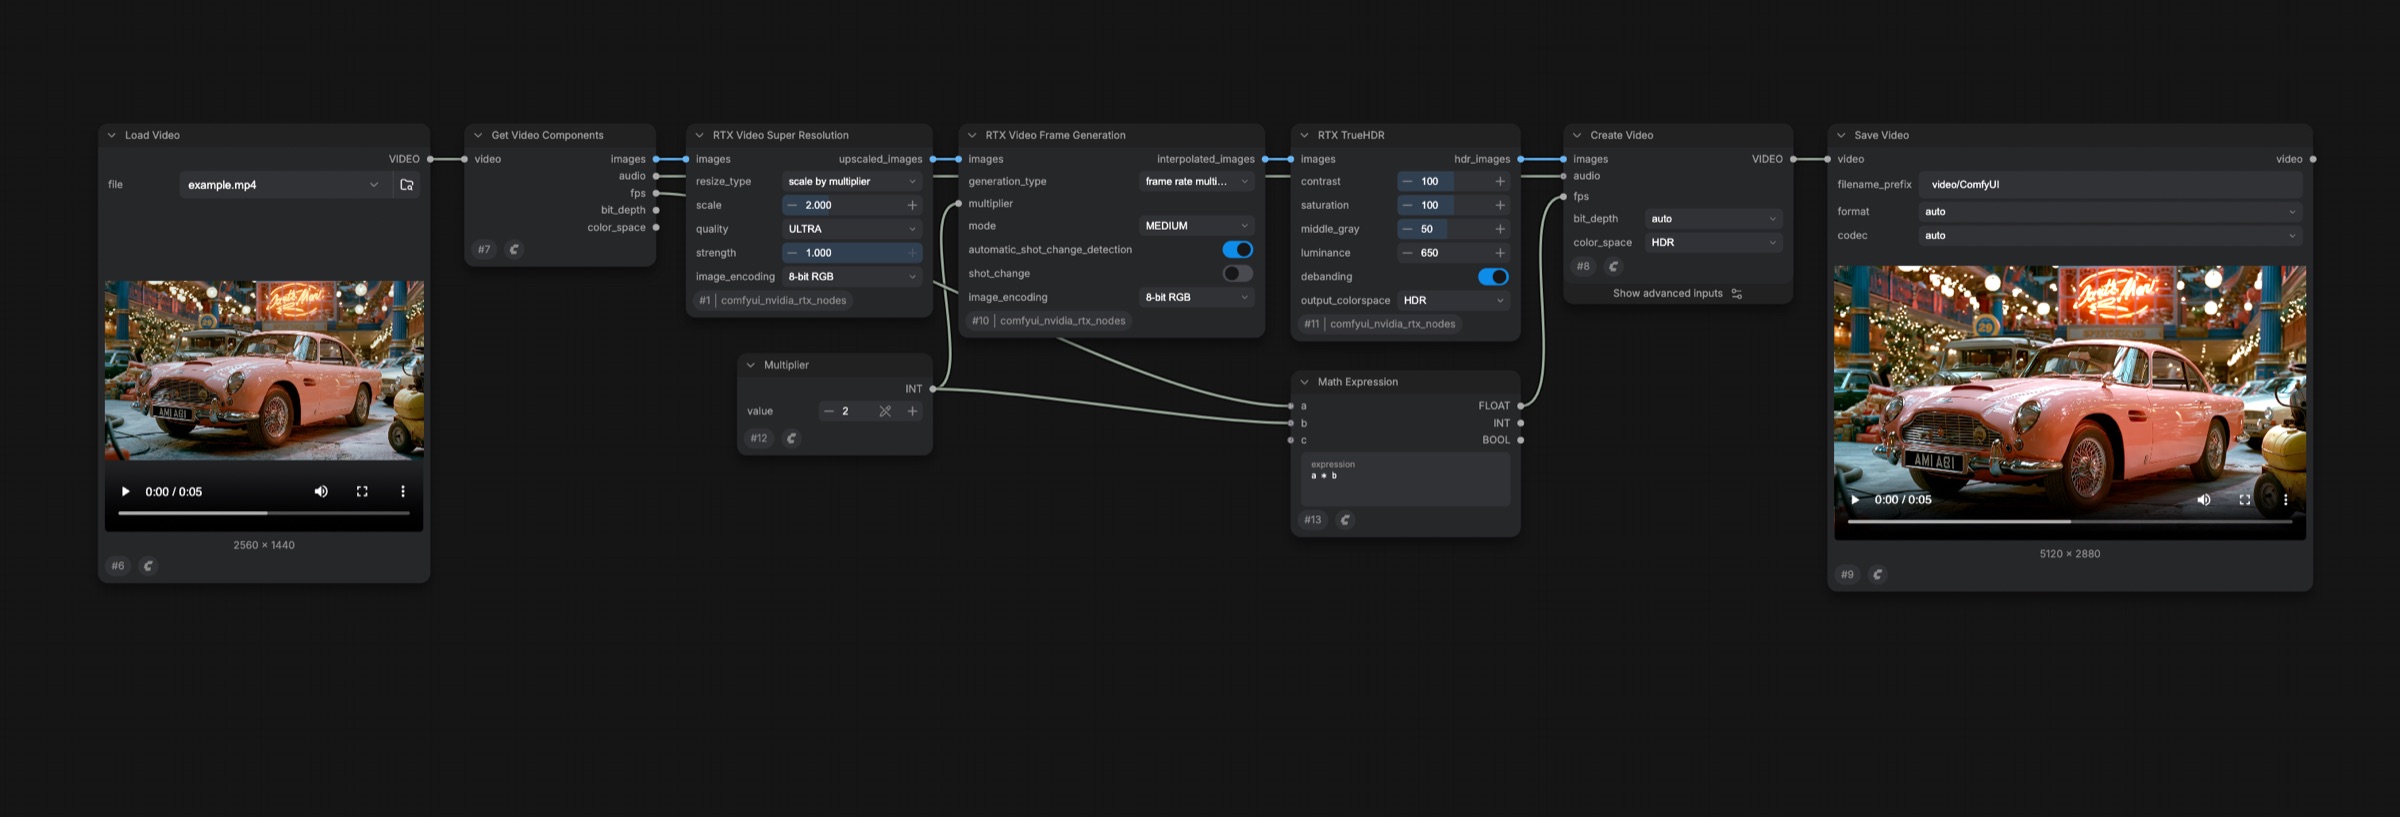Collapse the Load Video node
Viewport: 2400px width, 817px height.
pyautogui.click(x=111, y=135)
